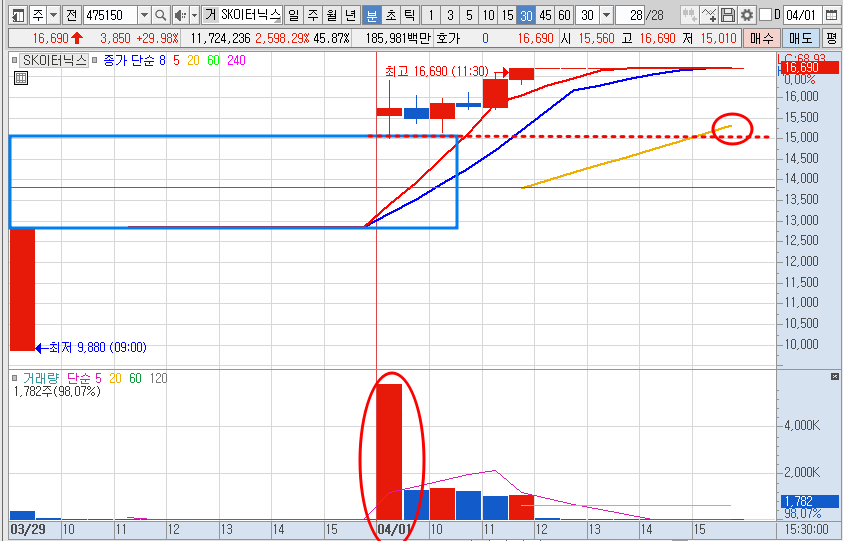Select the 45 minute interval button
Screen dimensions: 843x541
pos(545,15)
